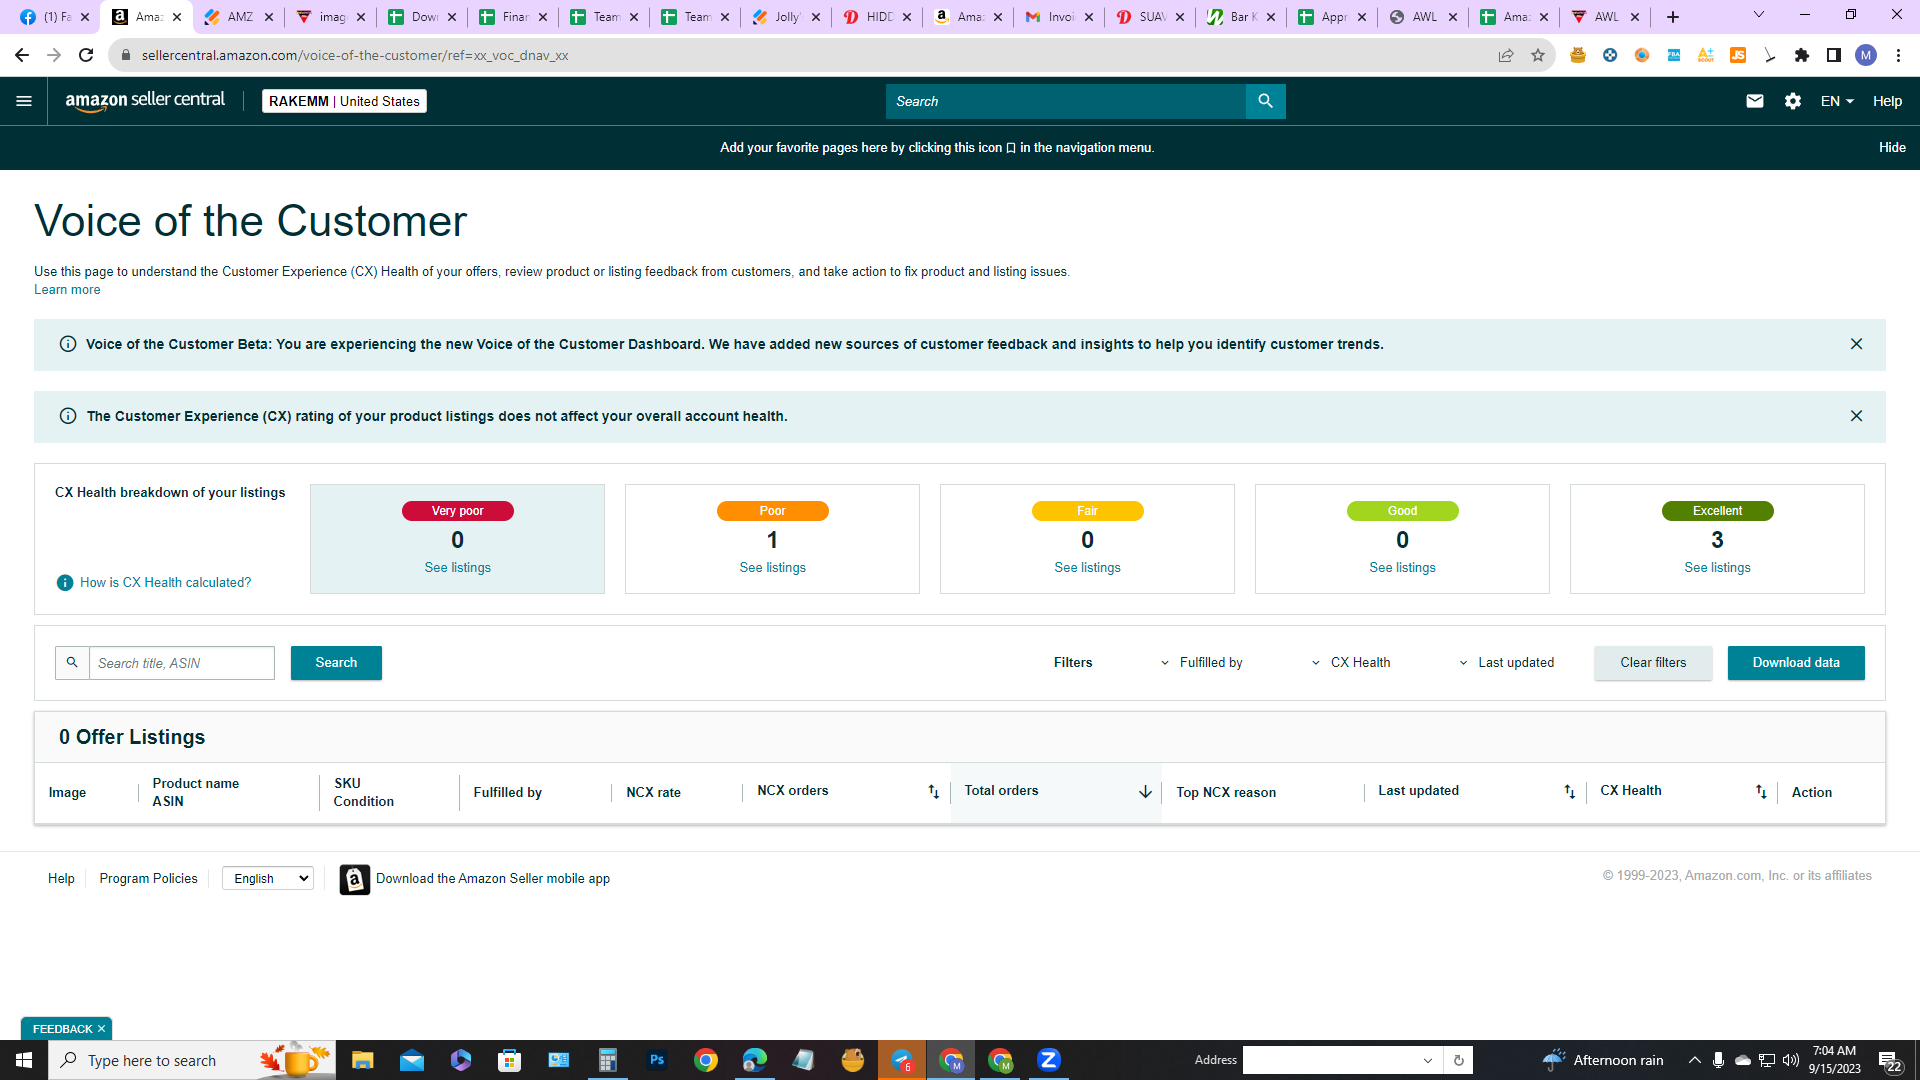The height and width of the screenshot is (1080, 1920).
Task: Switch to the Bar K browser tab
Action: [x=1242, y=17]
